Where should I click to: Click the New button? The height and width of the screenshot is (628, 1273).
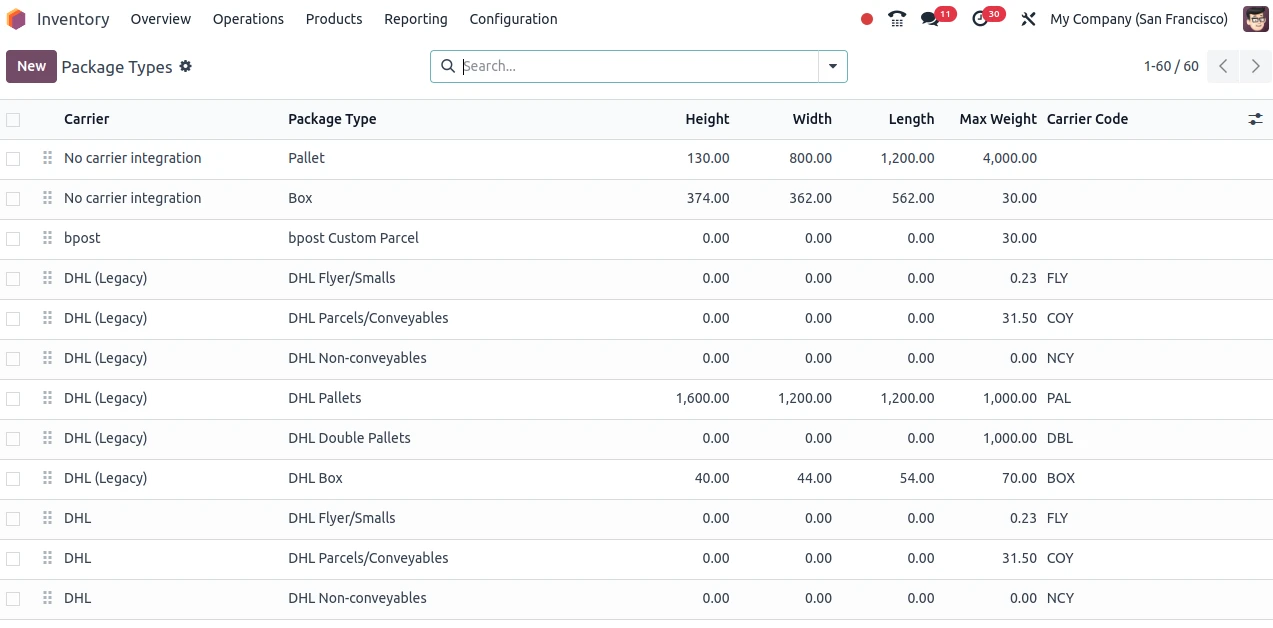tap(31, 67)
